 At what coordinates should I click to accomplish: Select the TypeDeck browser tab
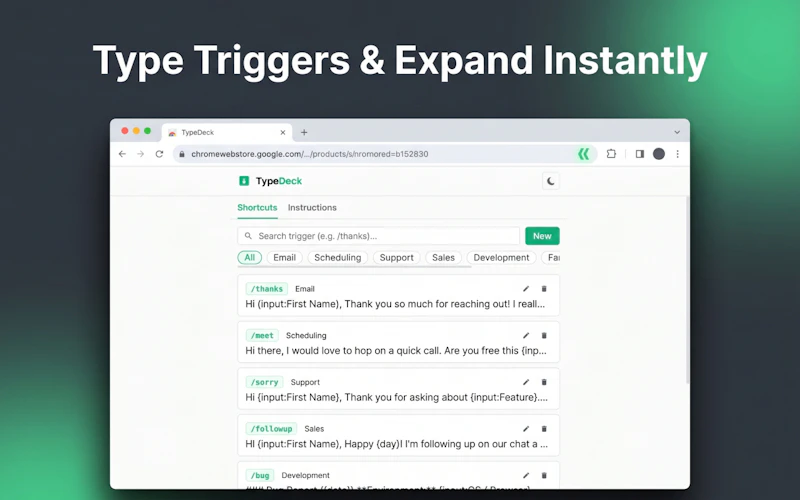click(227, 132)
